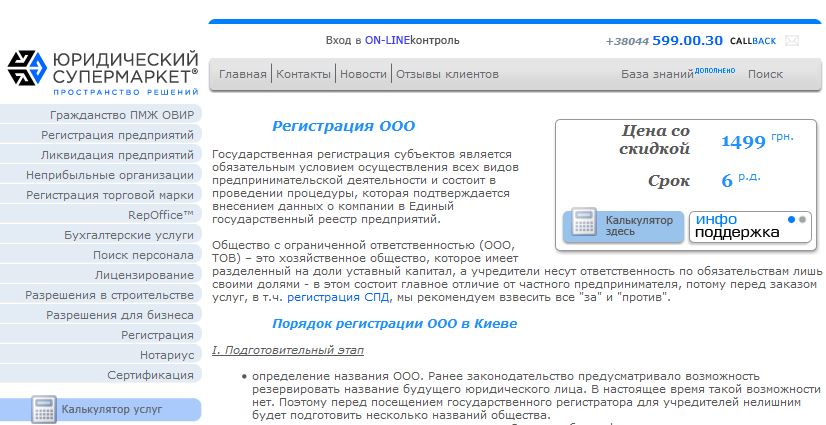Open Бухгалтерские услуги sidebar item
This screenshot has height=425, width=826.
pyautogui.click(x=101, y=235)
